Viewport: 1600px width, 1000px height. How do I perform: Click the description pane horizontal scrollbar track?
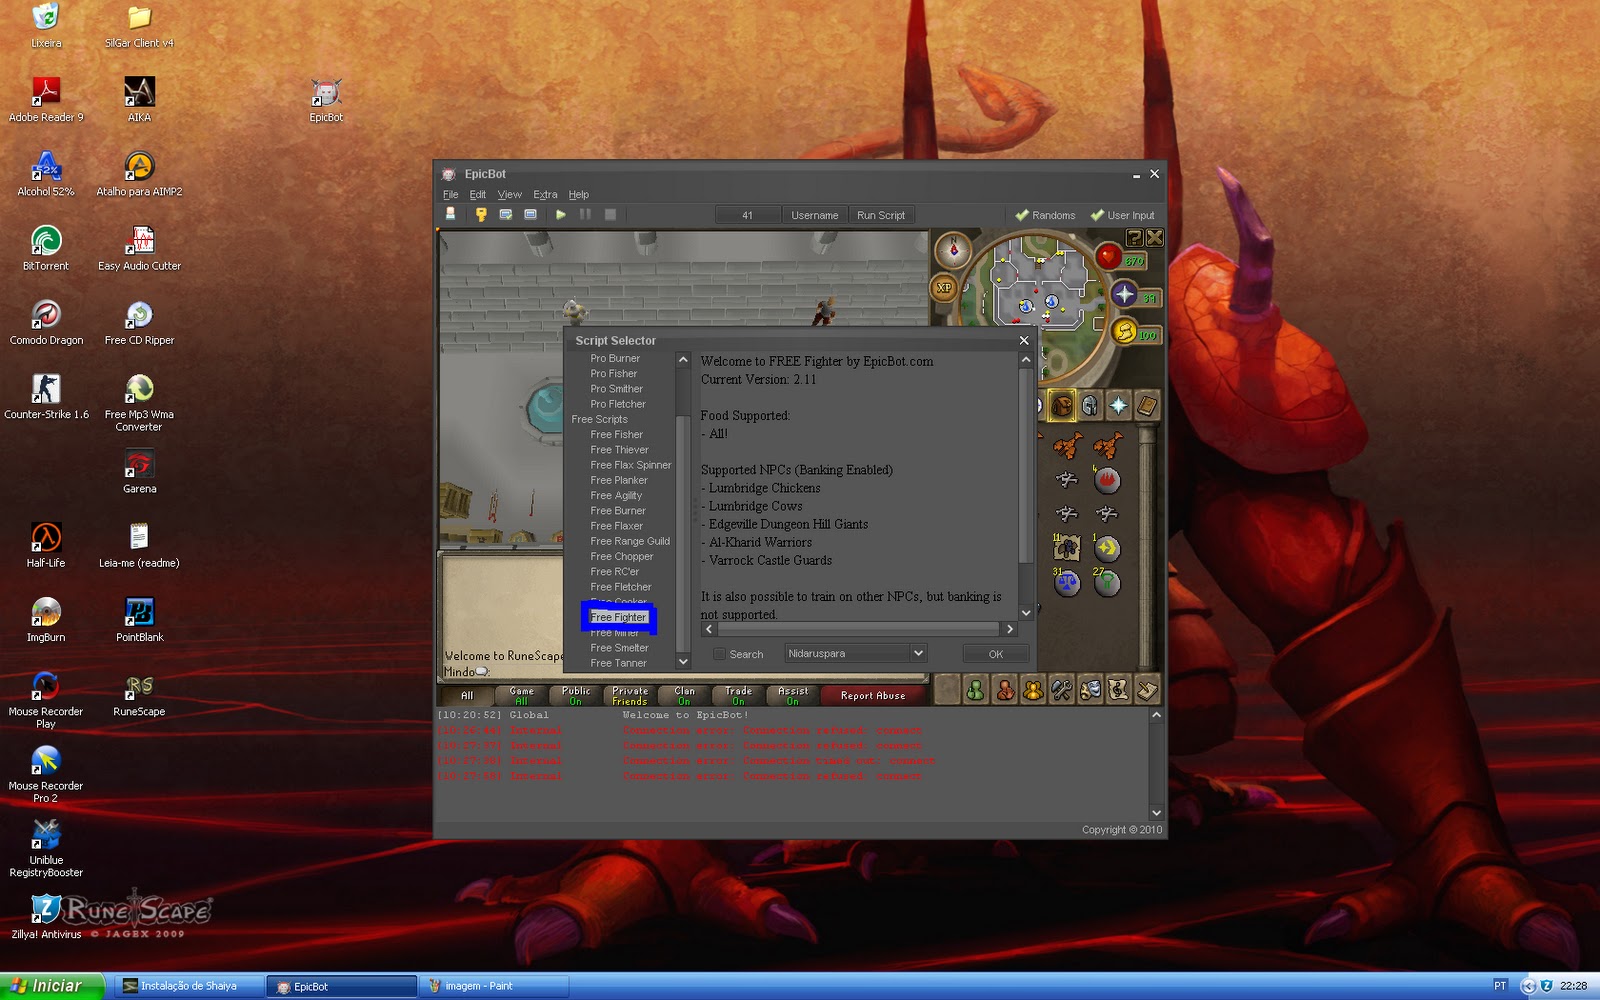pos(860,629)
